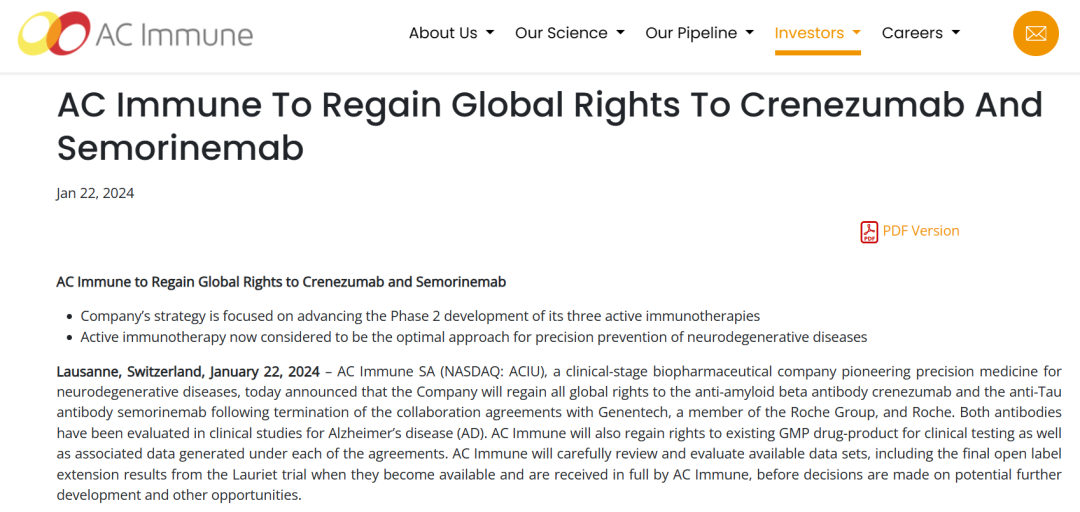Click the Jan 22, 2024 date text

[95, 194]
